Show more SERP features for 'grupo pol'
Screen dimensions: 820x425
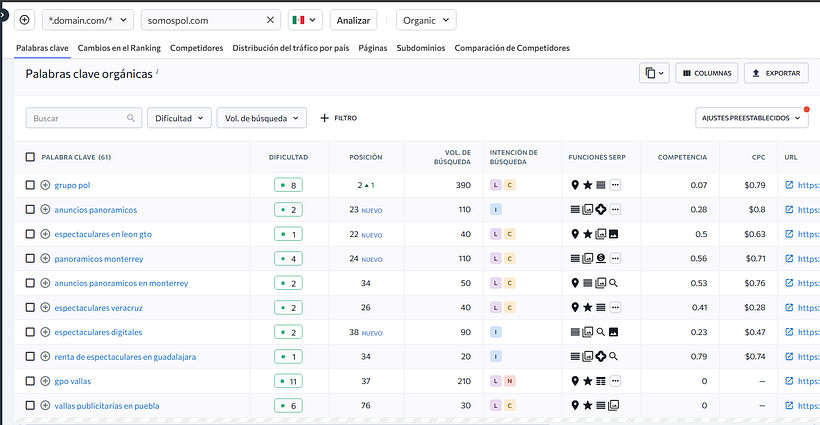point(615,185)
